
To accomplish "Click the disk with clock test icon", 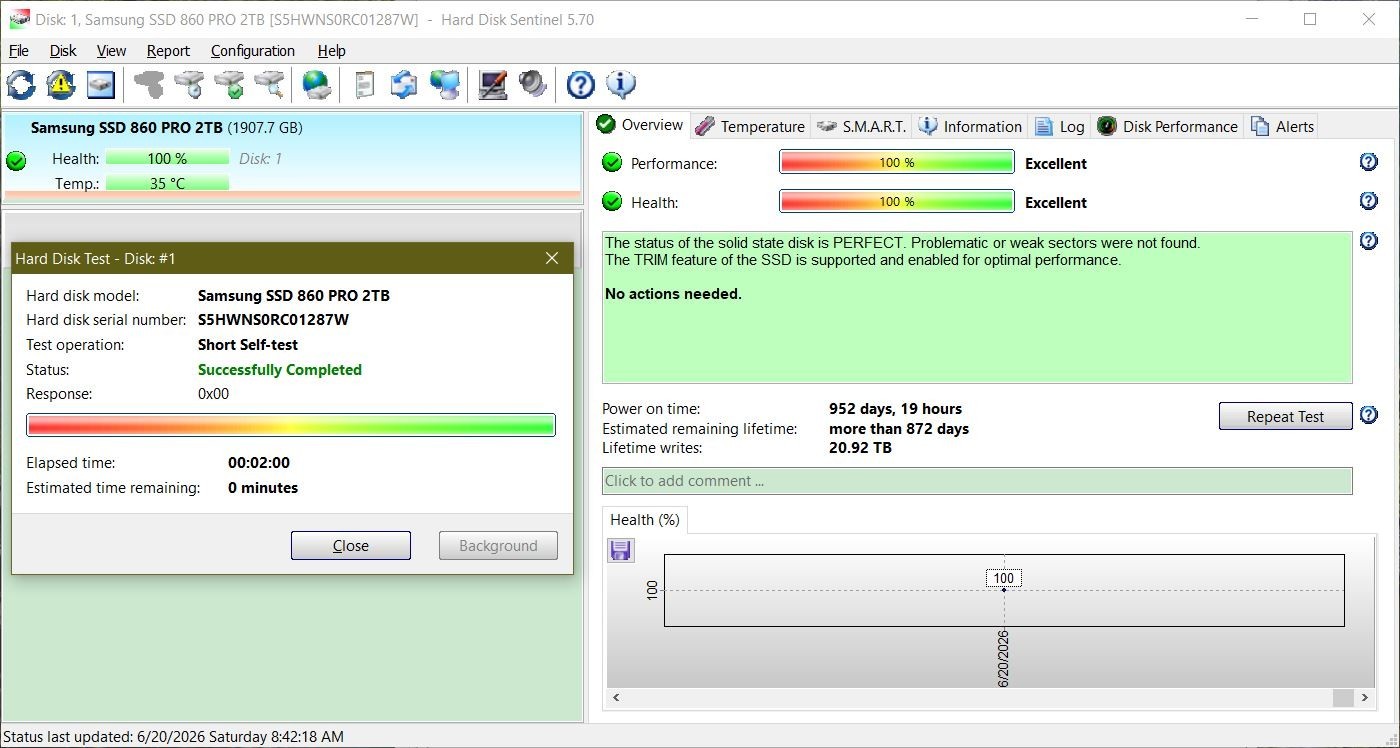I will 189,85.
